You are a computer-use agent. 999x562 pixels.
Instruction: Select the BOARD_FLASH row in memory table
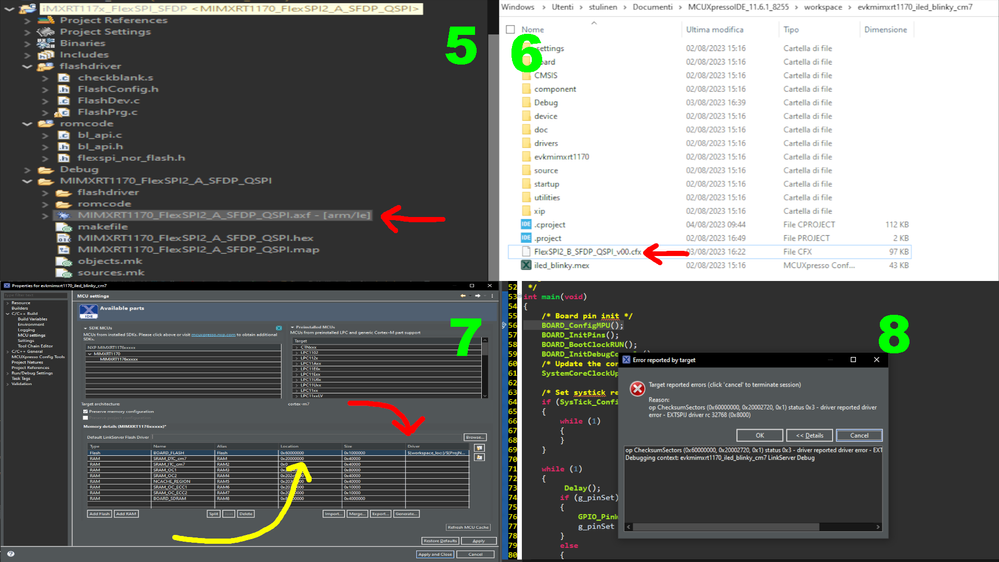(x=278, y=453)
